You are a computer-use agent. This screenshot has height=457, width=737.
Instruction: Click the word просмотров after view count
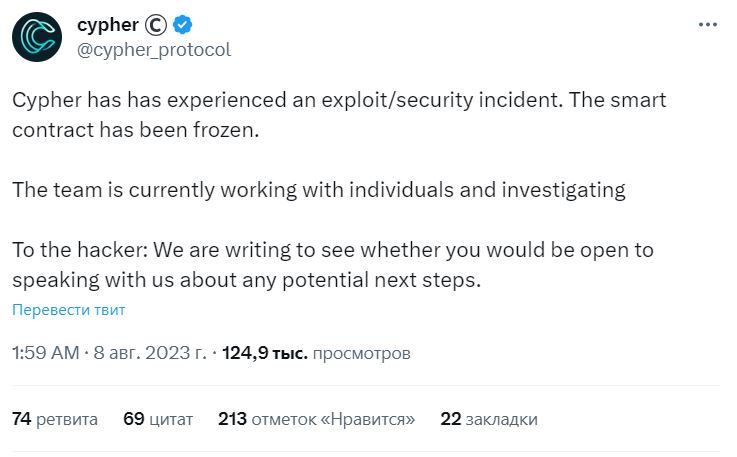[x=361, y=353]
